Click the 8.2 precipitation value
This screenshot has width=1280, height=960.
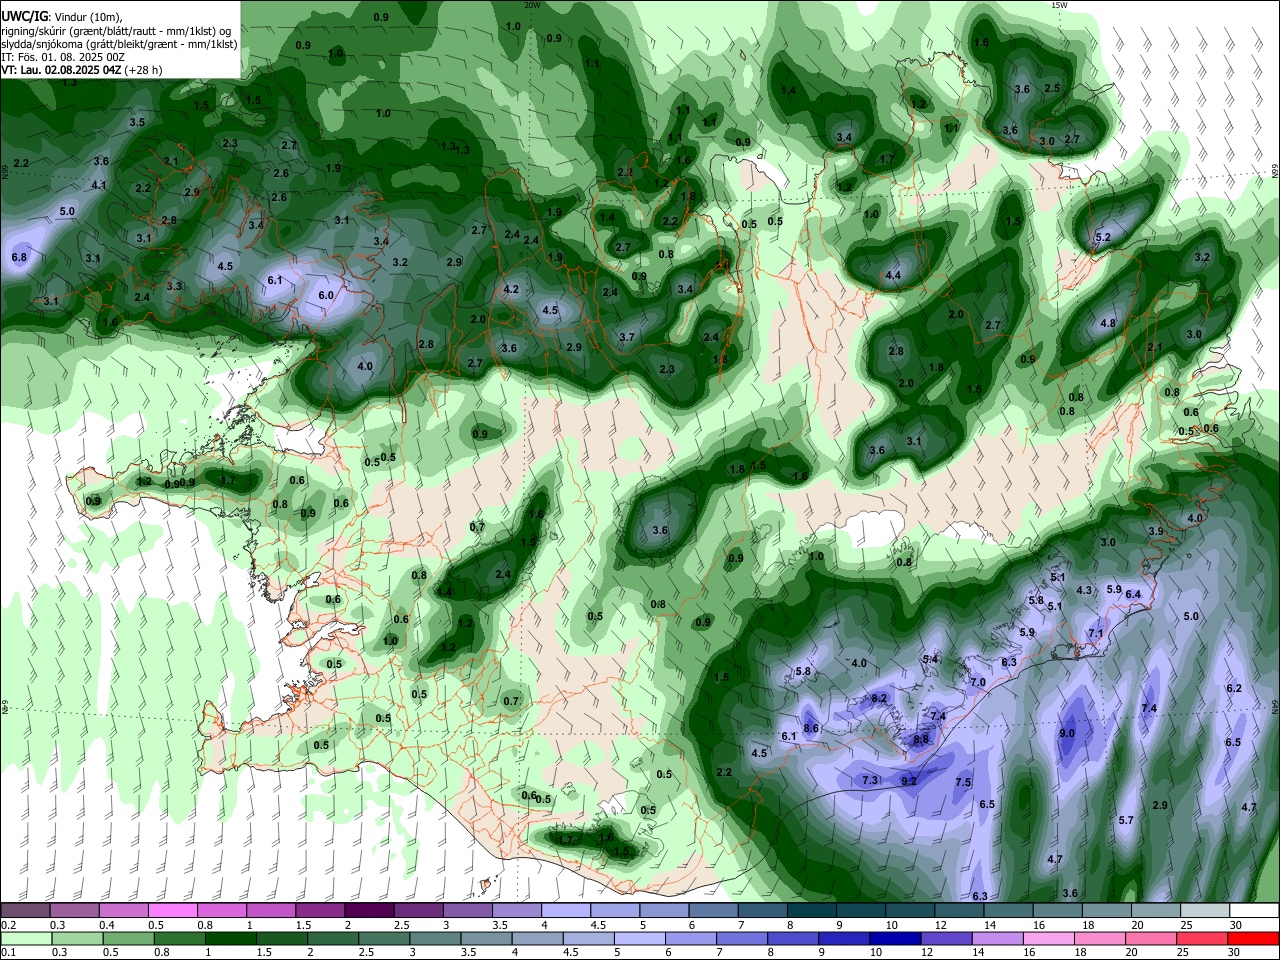880,698
